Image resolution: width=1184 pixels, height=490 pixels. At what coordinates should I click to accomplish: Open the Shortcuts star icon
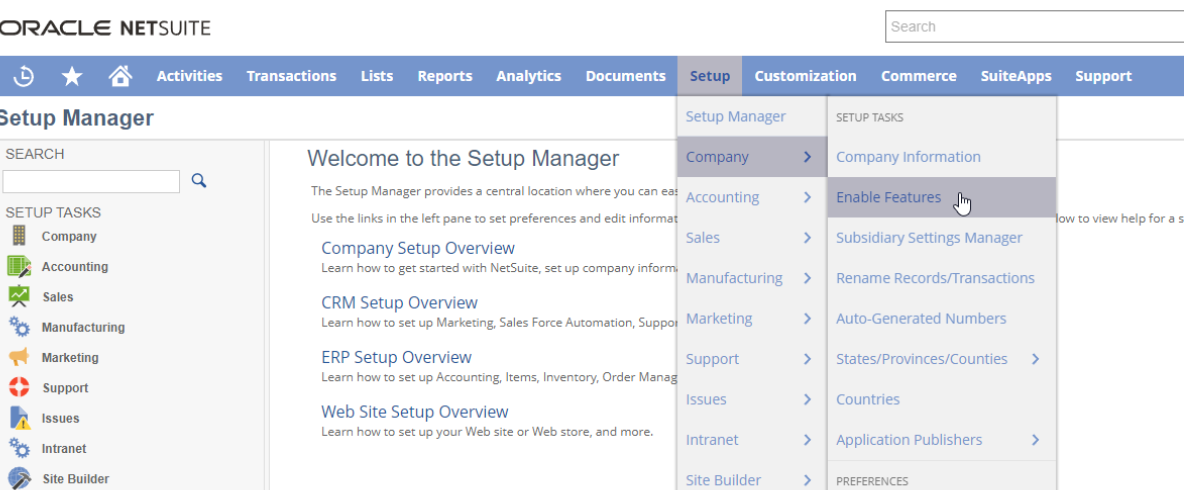pyautogui.click(x=72, y=76)
